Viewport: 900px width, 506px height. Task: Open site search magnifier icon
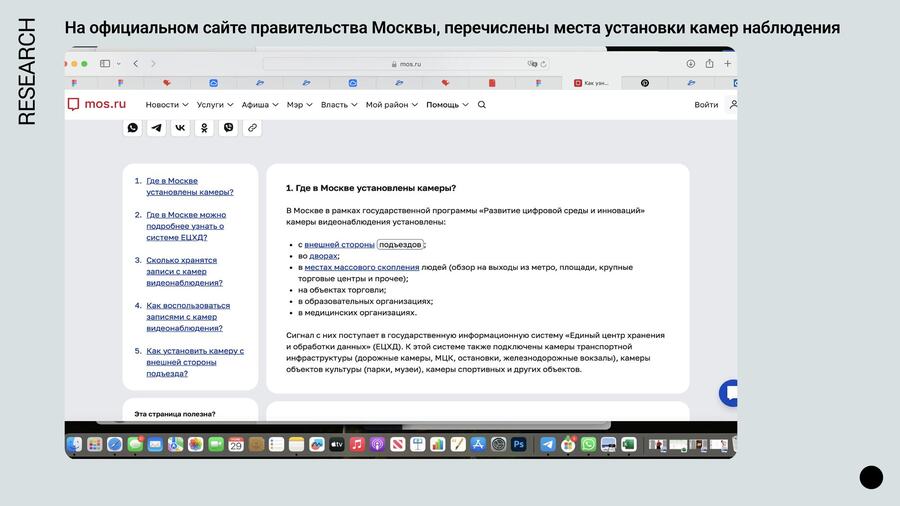(x=482, y=104)
